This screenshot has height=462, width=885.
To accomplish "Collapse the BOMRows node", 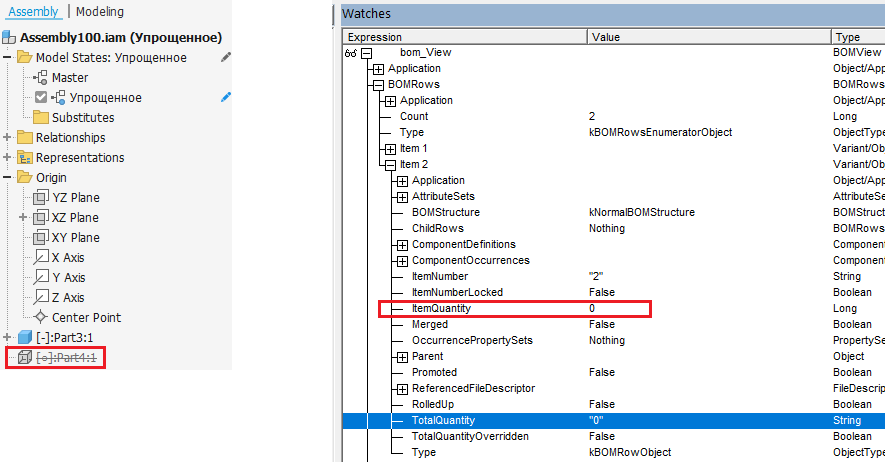I will pyautogui.click(x=378, y=85).
